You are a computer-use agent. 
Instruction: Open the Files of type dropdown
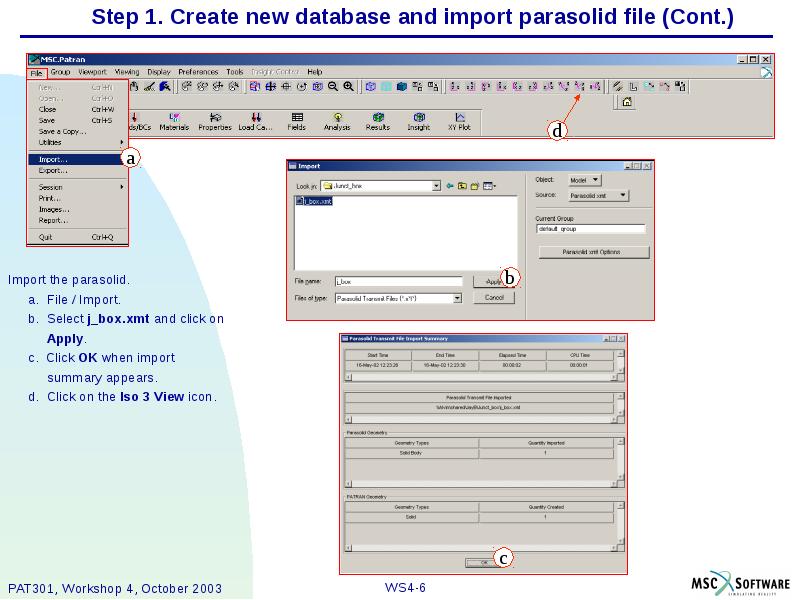pyautogui.click(x=456, y=296)
